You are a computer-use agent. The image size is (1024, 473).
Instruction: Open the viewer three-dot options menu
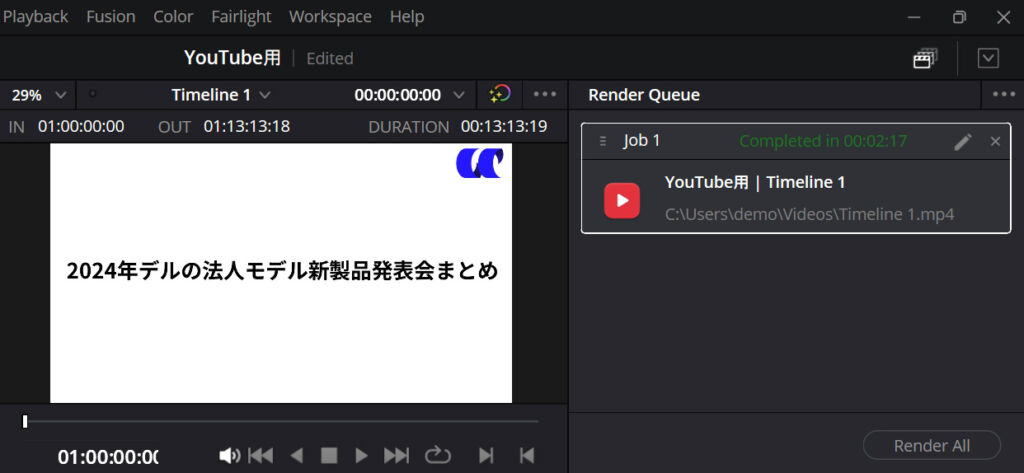point(545,95)
